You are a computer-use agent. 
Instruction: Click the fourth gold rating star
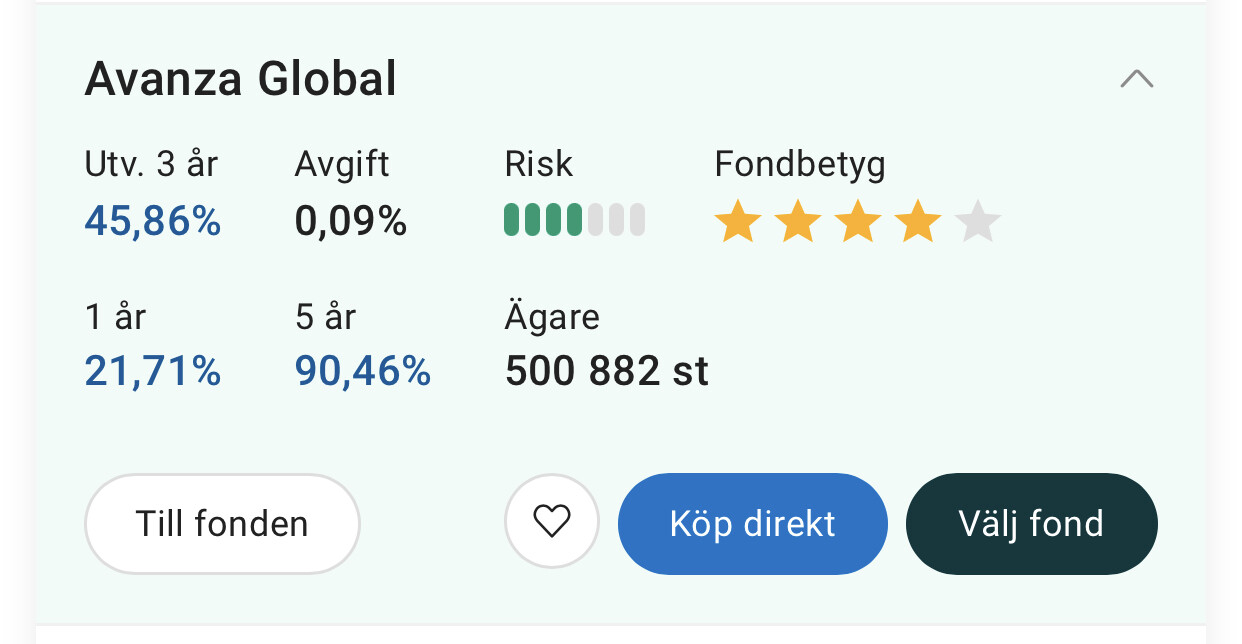coord(918,221)
